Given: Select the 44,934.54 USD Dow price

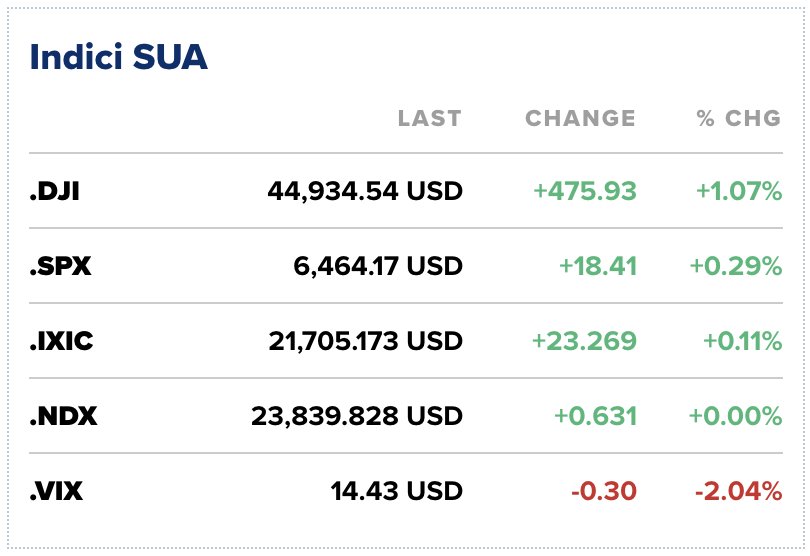Looking at the screenshot, I should pyautogui.click(x=365, y=190).
